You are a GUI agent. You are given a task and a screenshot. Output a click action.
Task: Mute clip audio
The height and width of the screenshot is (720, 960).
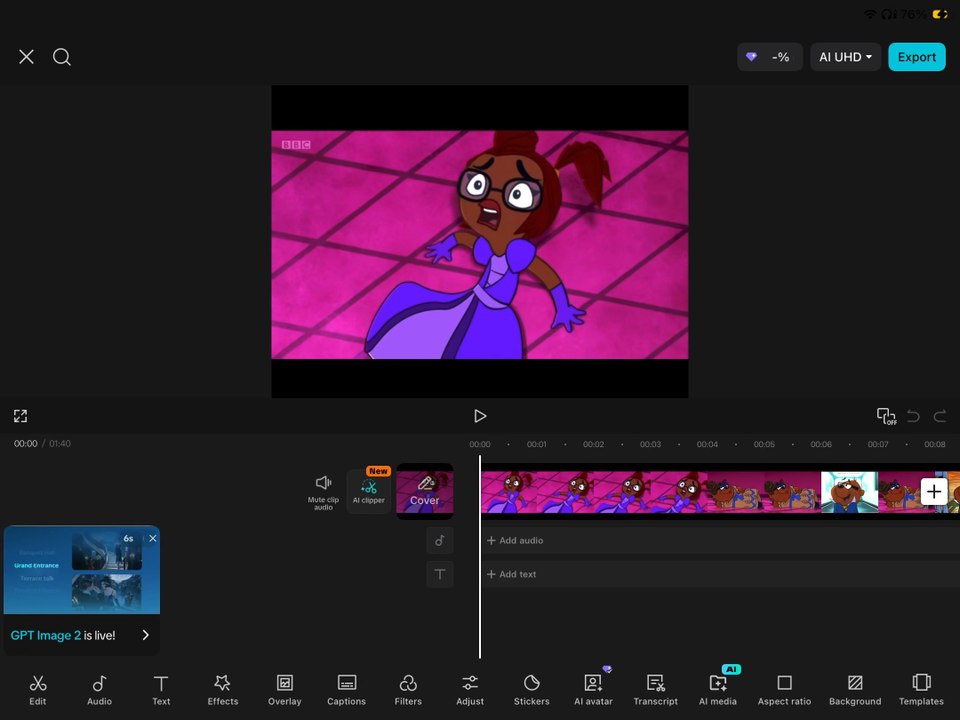(x=323, y=492)
